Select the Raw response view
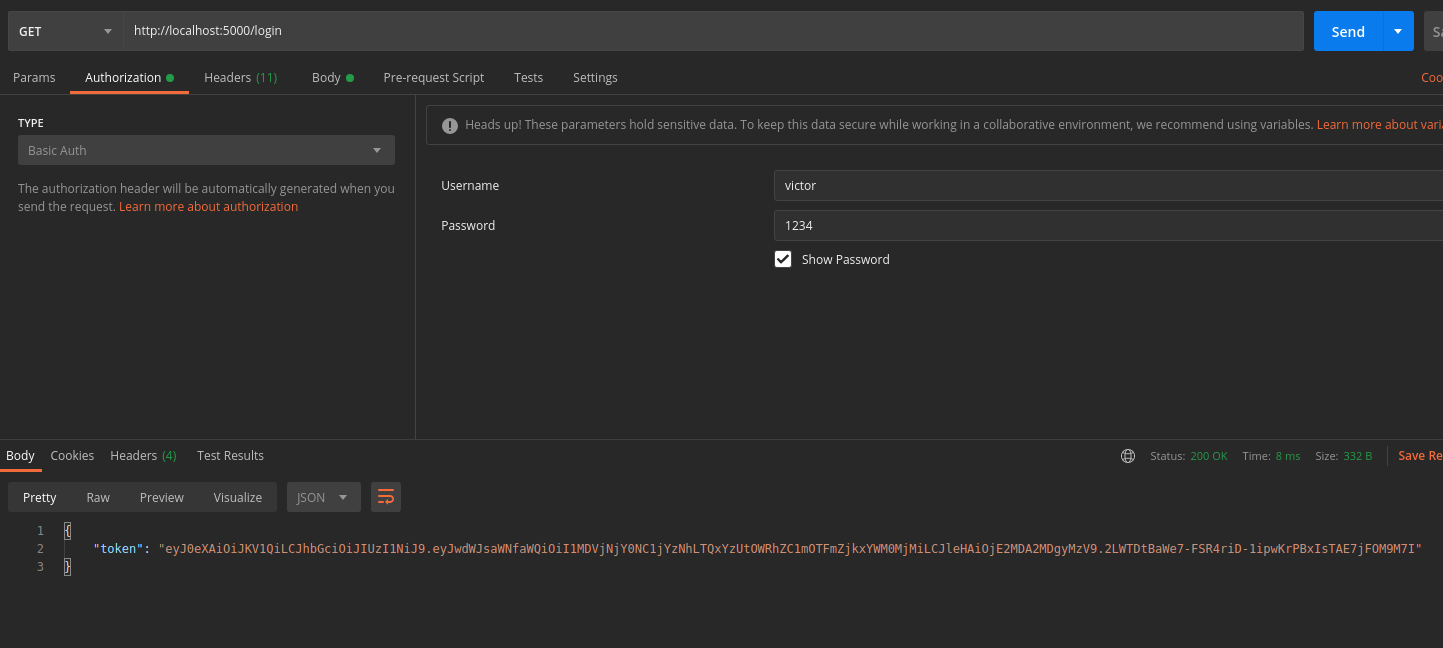Screen dimensions: 1443x648 point(98,497)
